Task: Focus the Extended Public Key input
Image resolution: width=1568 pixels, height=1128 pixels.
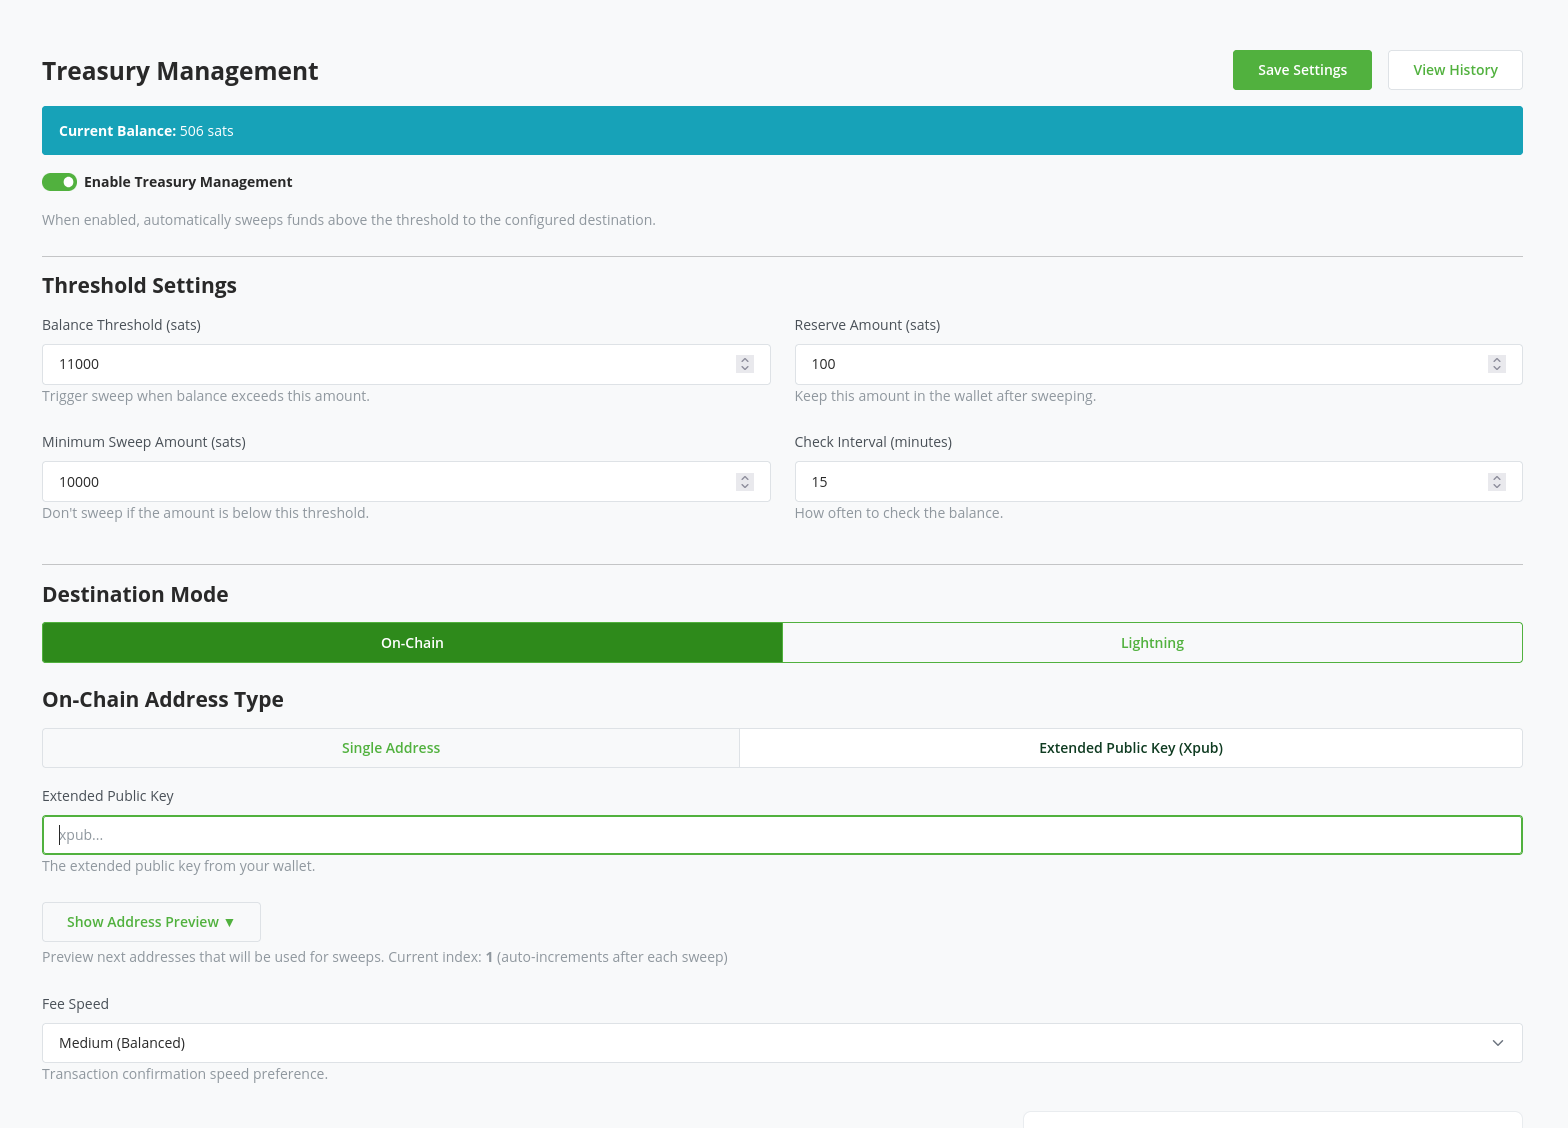Action: (x=780, y=835)
